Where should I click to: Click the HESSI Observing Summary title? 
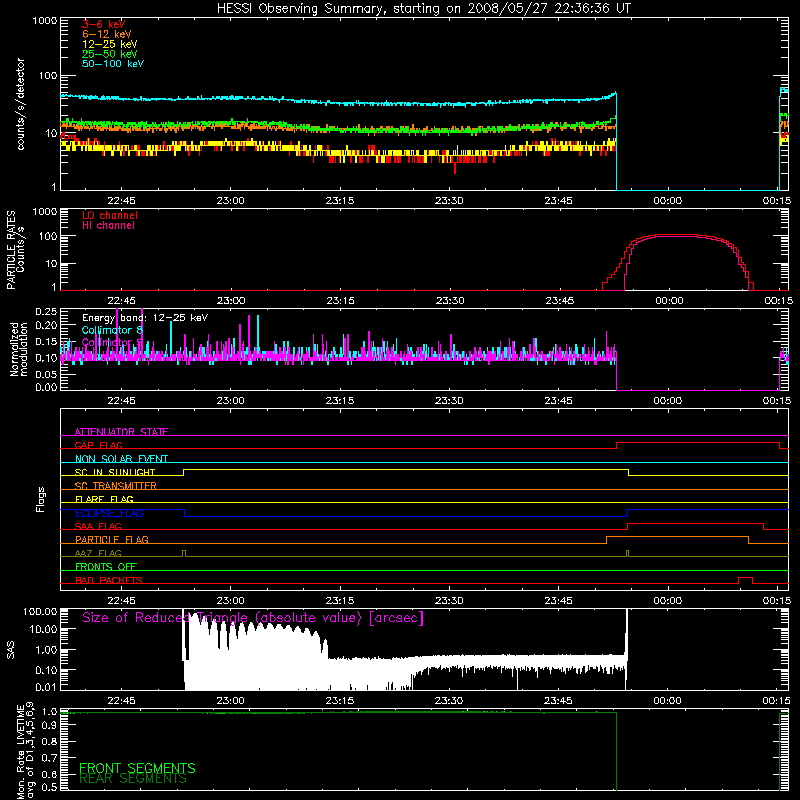[423, 9]
